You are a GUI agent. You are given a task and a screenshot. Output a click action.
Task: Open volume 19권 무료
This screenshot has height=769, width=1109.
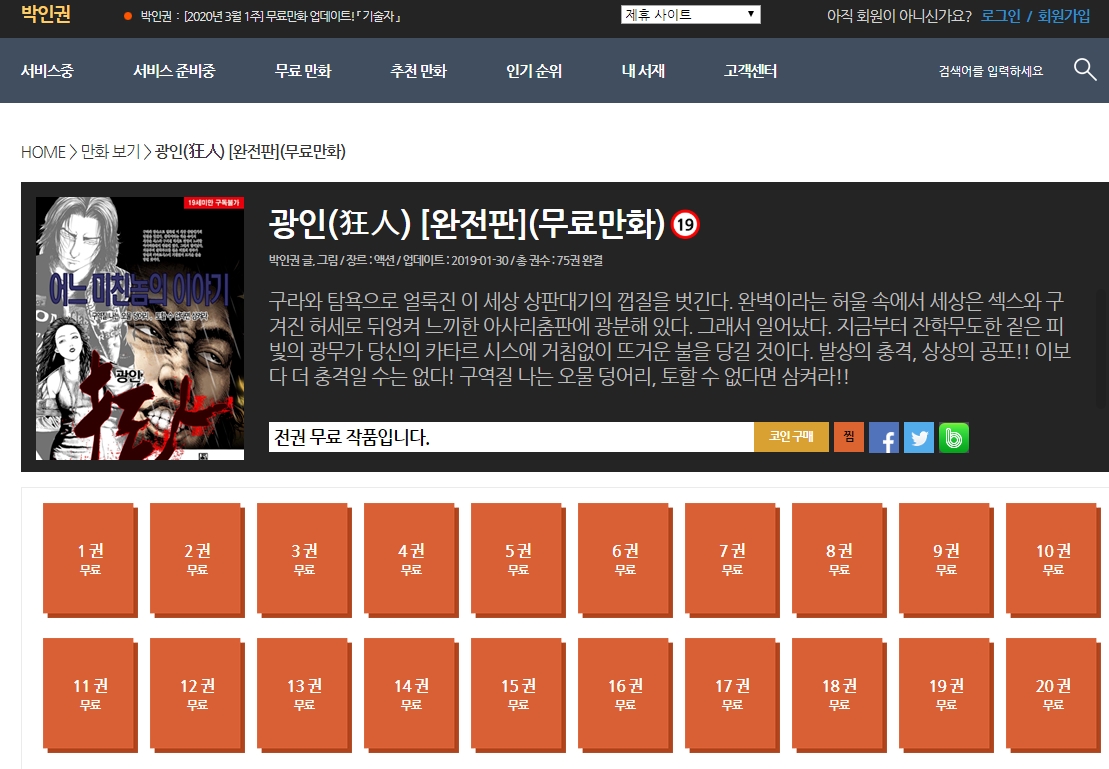tap(946, 694)
